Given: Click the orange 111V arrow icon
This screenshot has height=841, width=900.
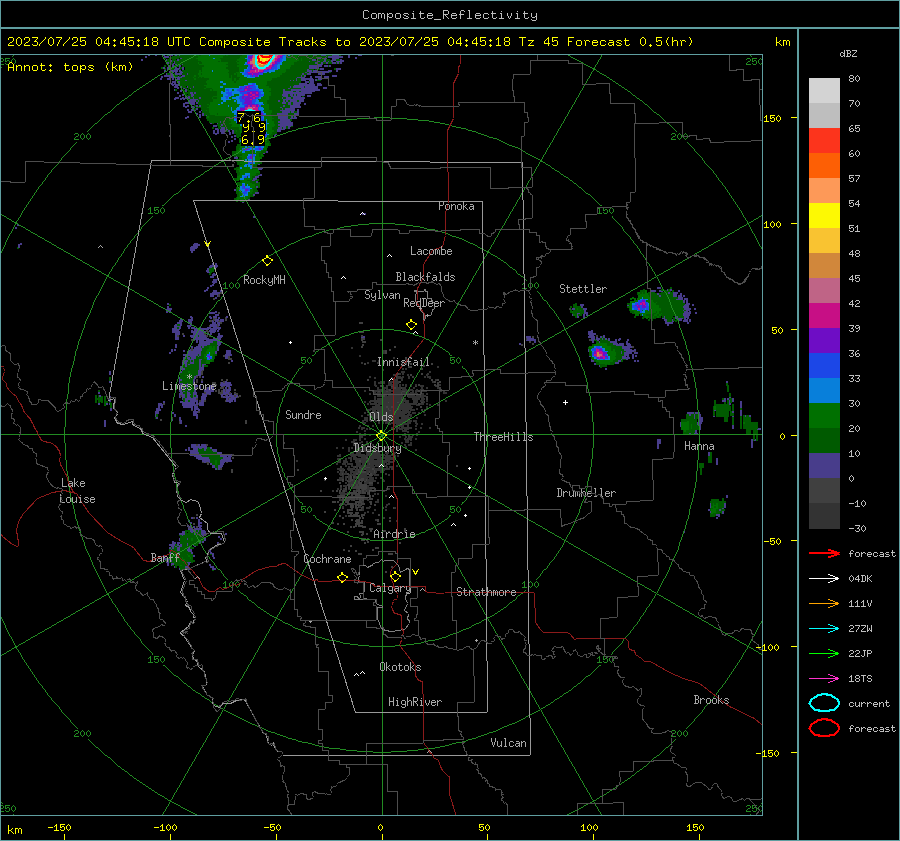Looking at the screenshot, I should tap(824, 603).
